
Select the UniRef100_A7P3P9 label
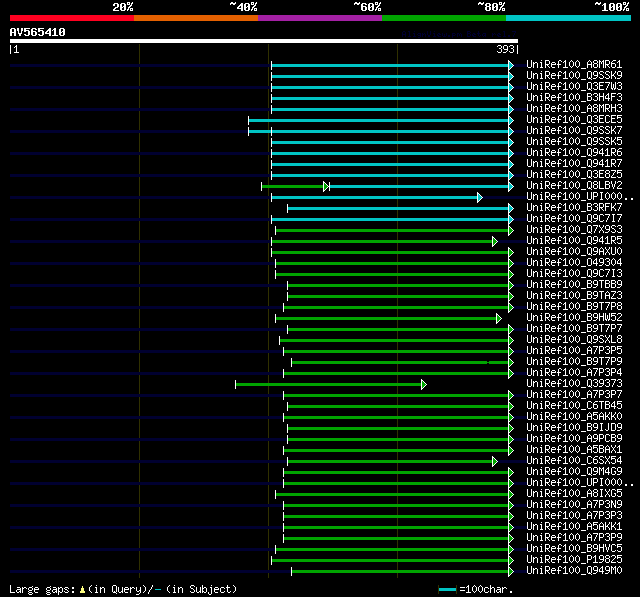(x=574, y=538)
